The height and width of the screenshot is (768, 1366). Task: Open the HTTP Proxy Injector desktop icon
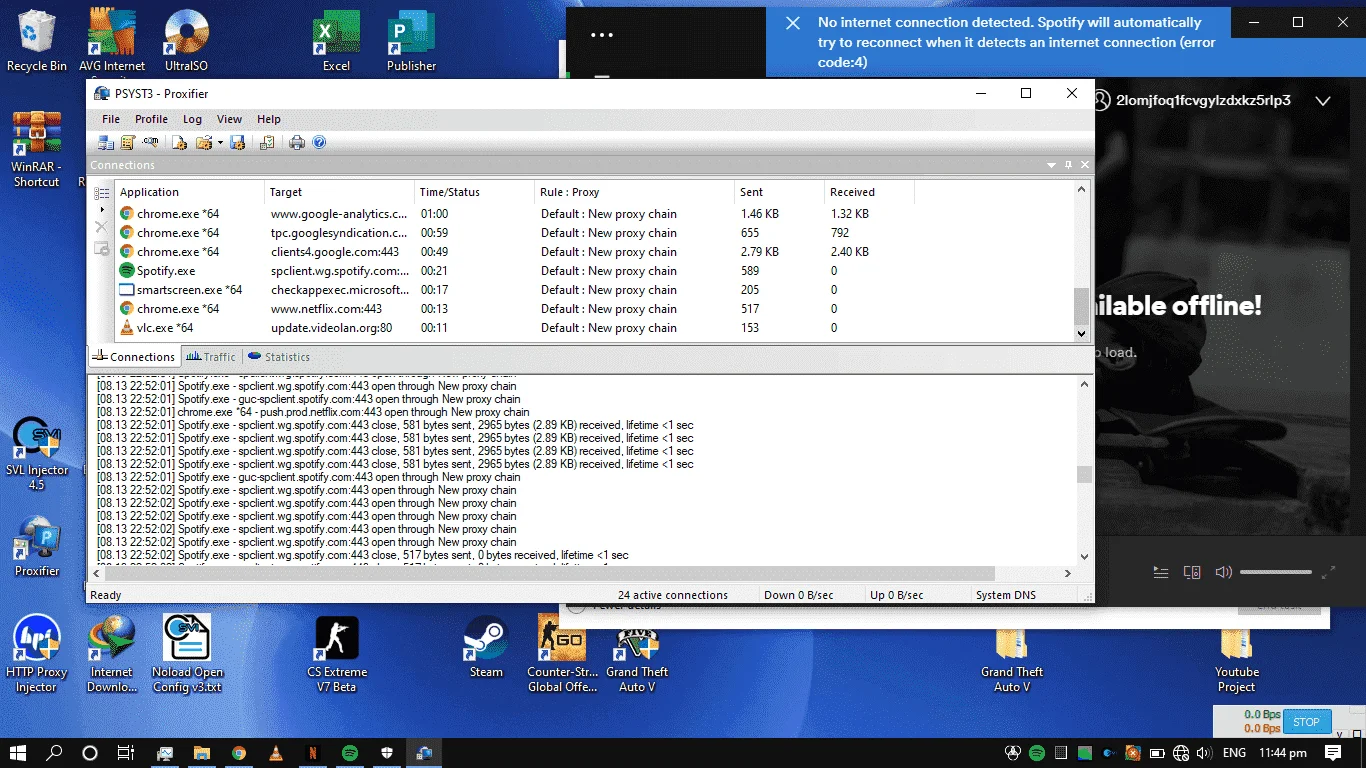[x=37, y=653]
